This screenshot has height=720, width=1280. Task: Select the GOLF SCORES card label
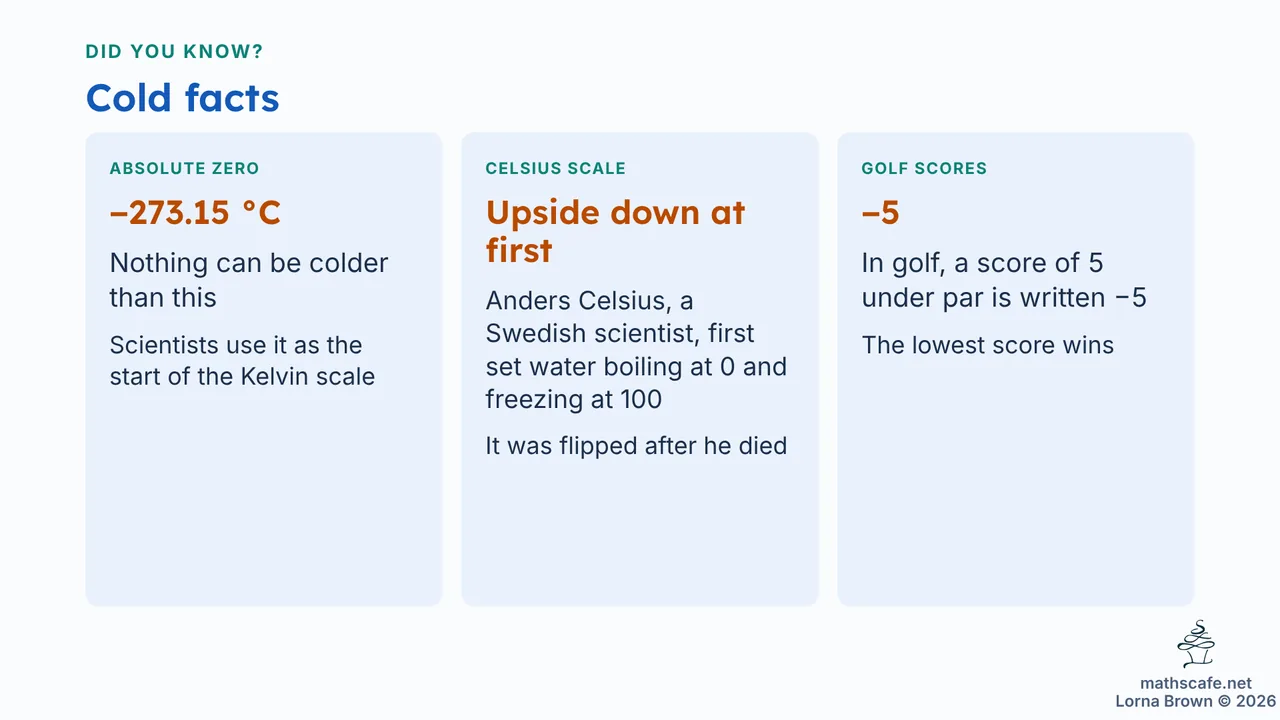tap(924, 168)
